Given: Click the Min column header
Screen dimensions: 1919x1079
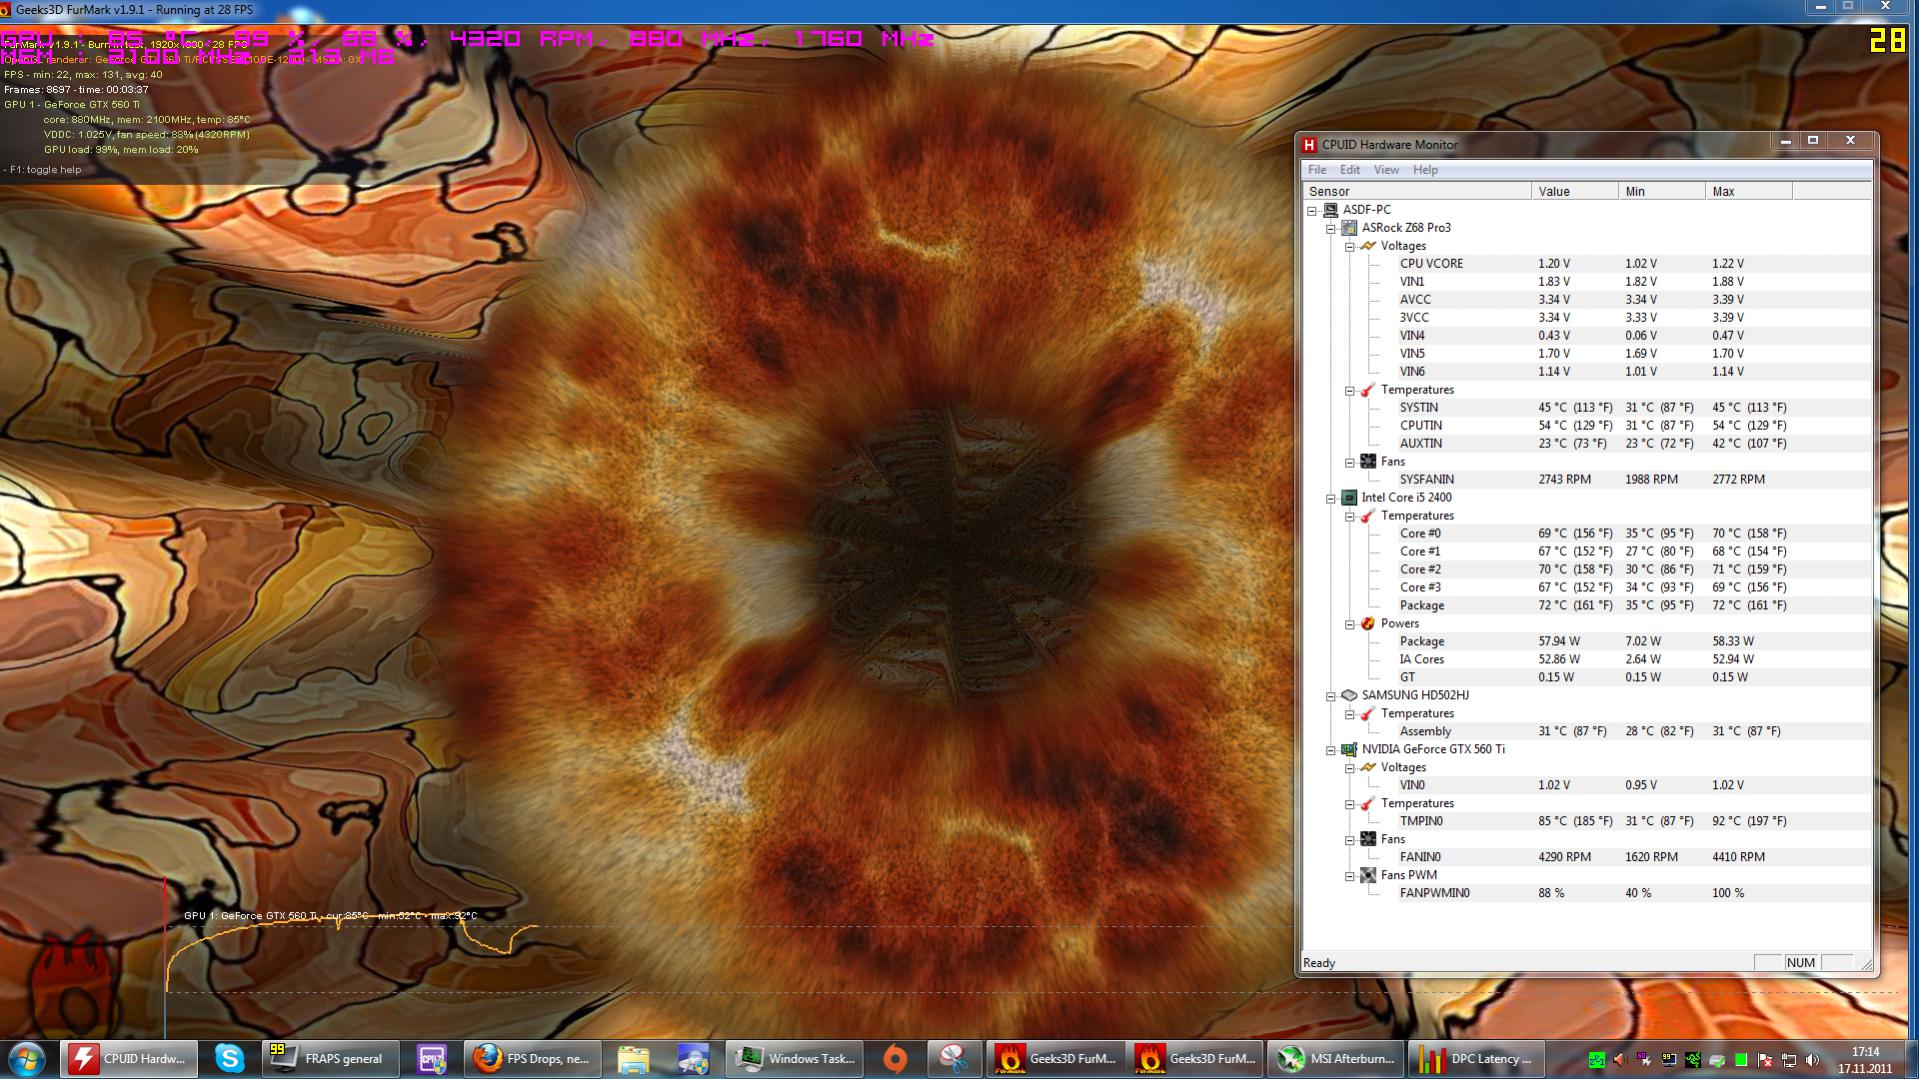Looking at the screenshot, I should coord(1662,191).
